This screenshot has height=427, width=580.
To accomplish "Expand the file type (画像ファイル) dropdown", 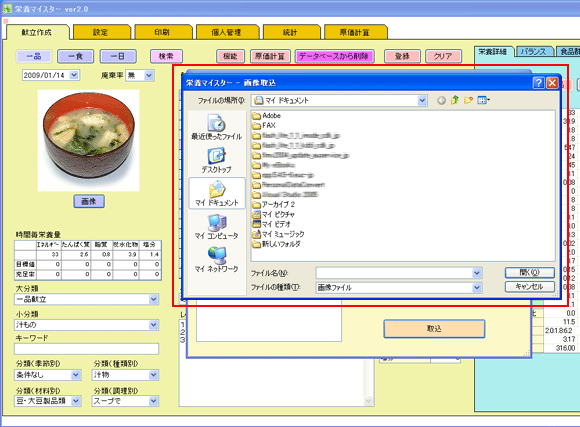I will pos(477,288).
